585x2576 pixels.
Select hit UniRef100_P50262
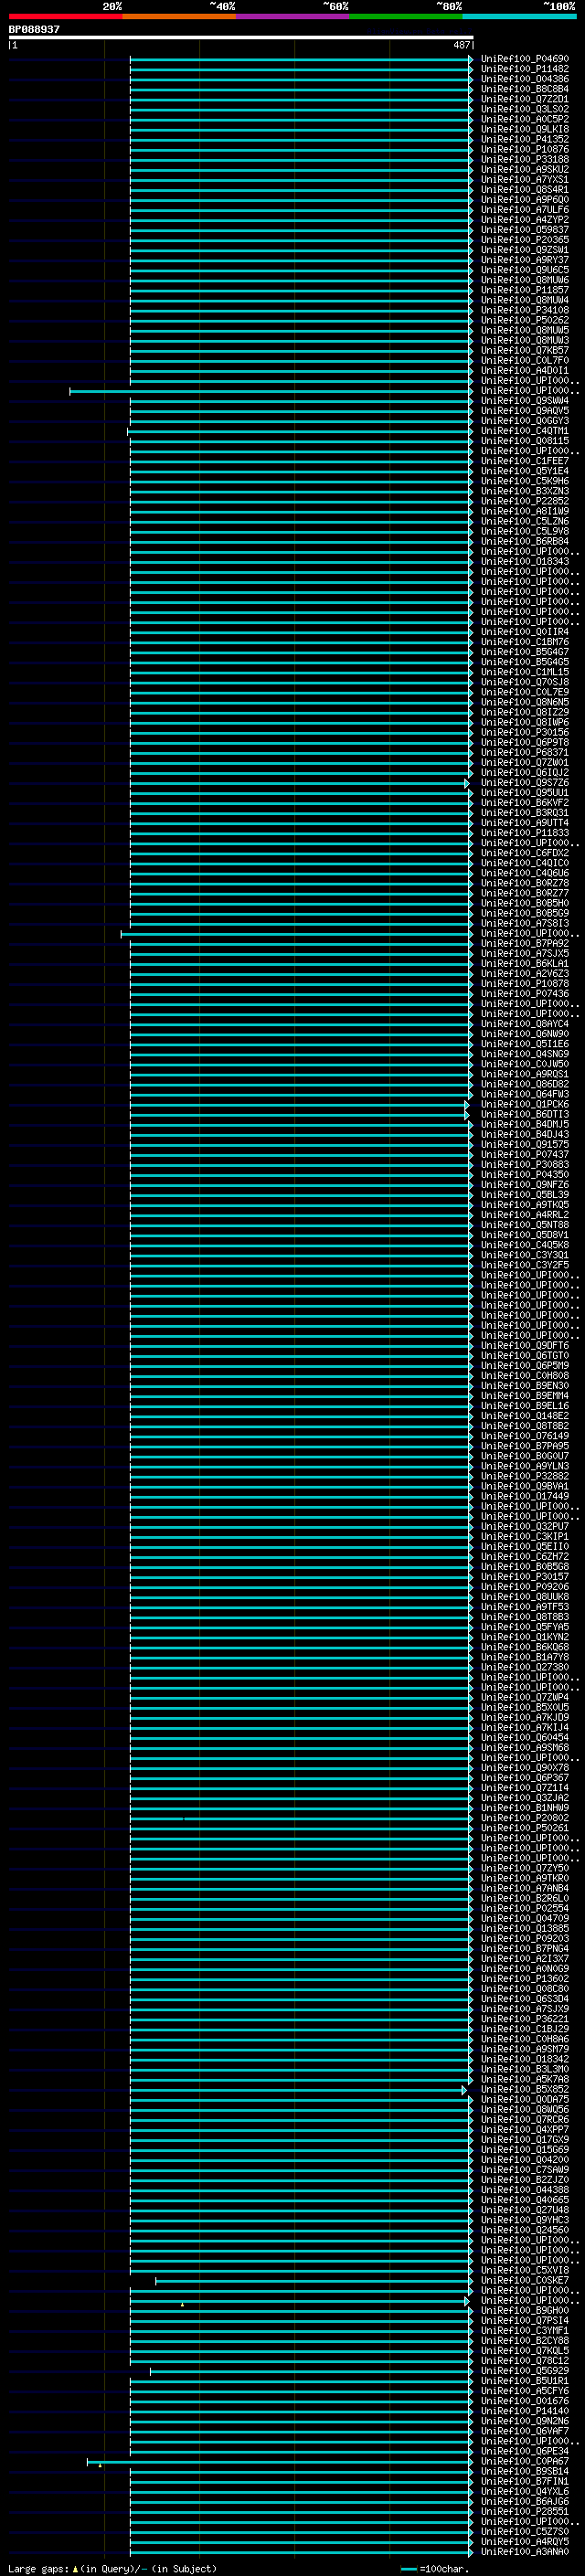pyautogui.click(x=524, y=320)
